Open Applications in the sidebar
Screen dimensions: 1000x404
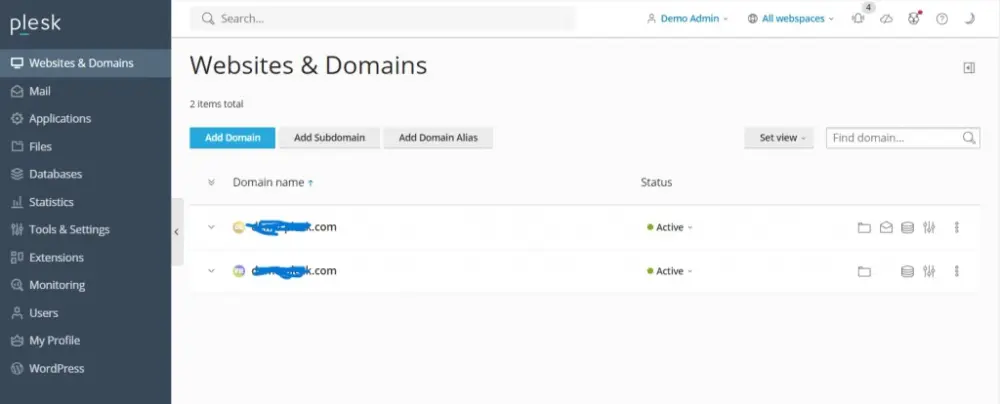tap(85, 119)
